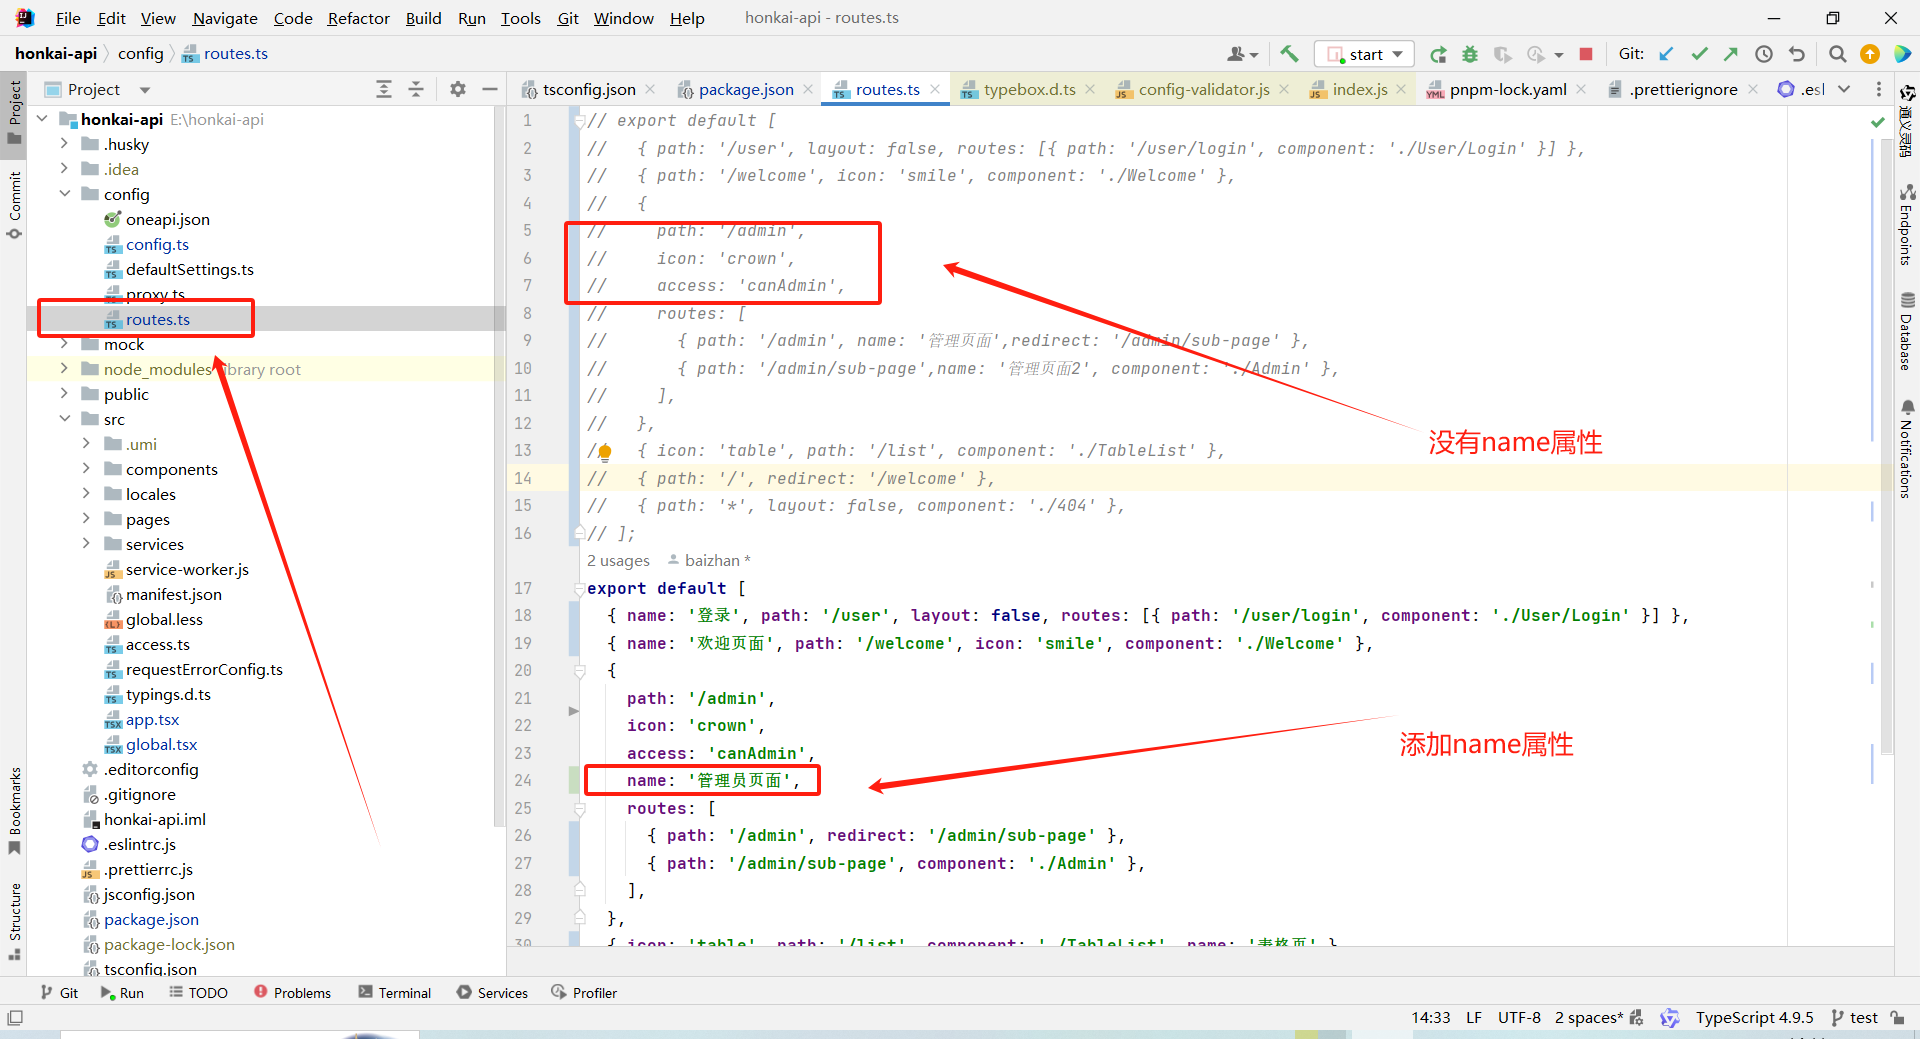Collapse the src folder
The height and width of the screenshot is (1039, 1920).
click(65, 418)
